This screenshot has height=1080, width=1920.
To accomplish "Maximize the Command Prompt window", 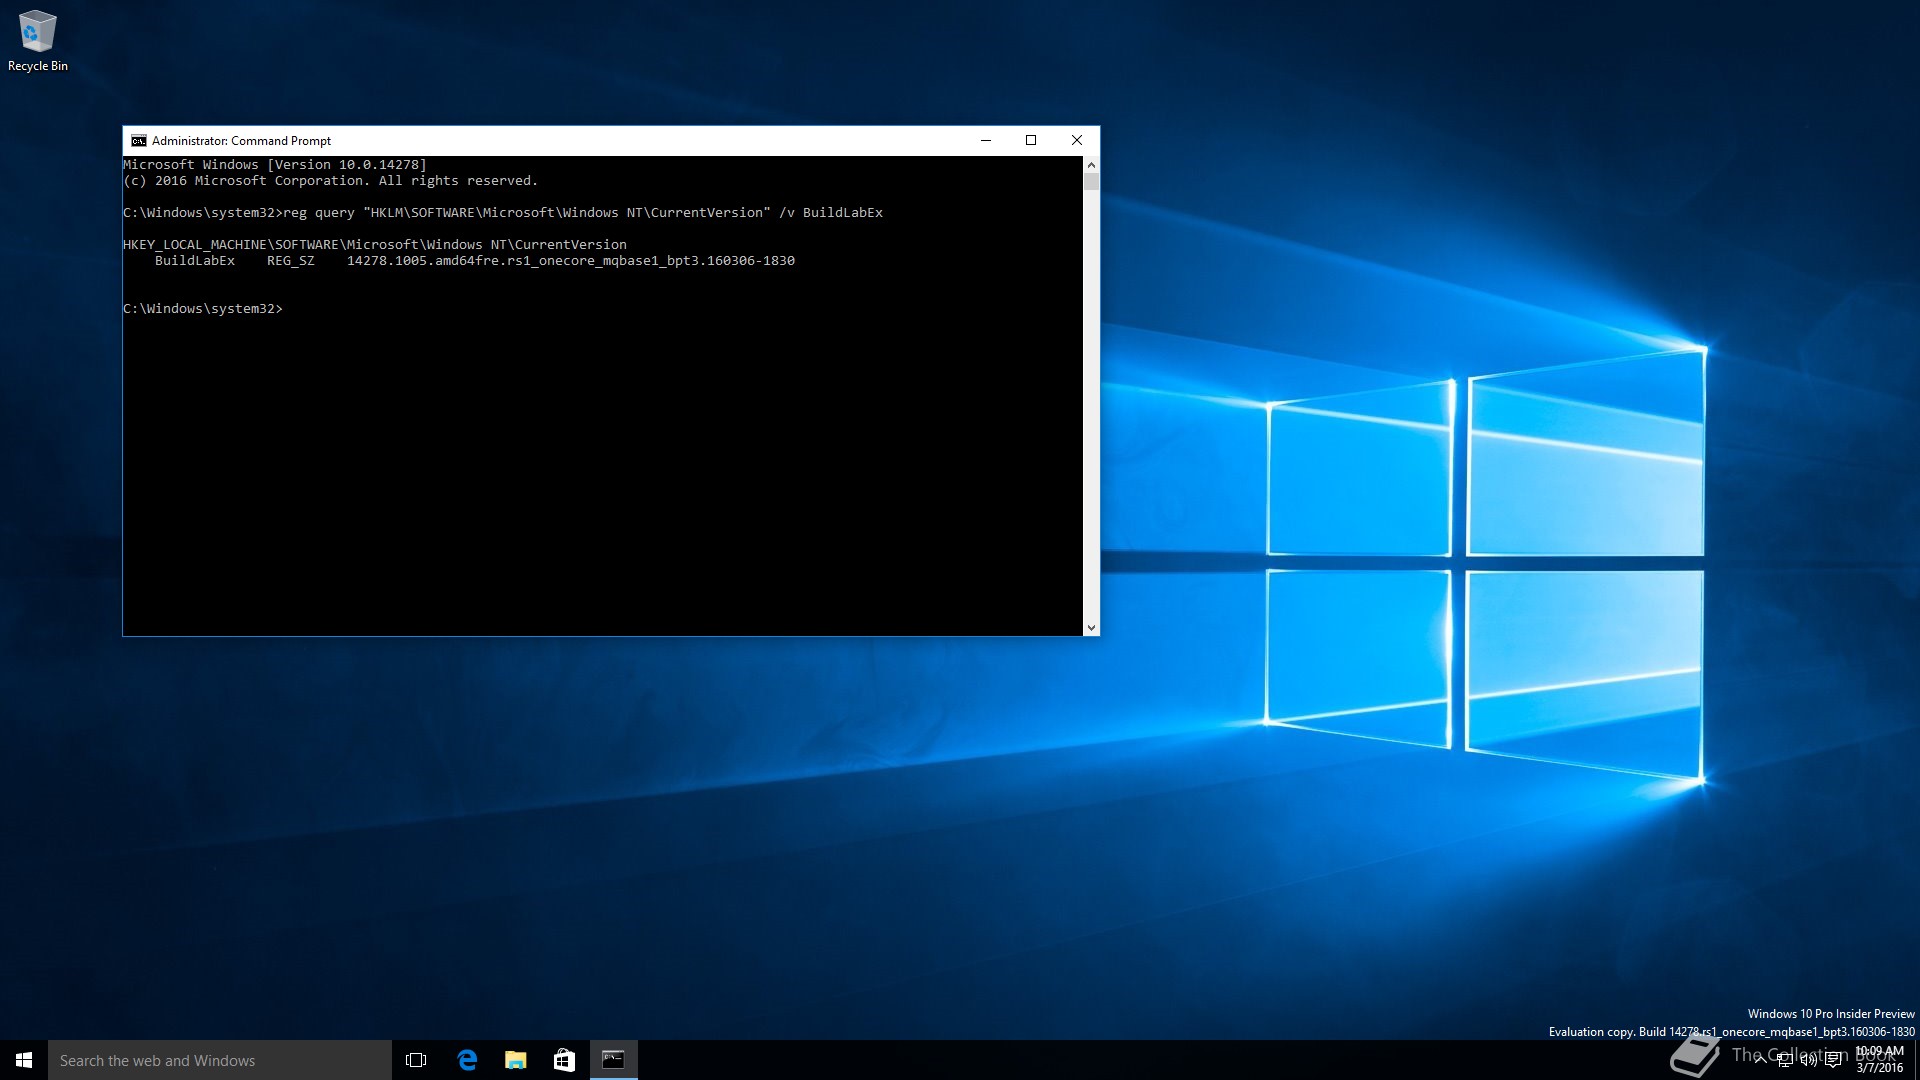I will pos(1031,140).
